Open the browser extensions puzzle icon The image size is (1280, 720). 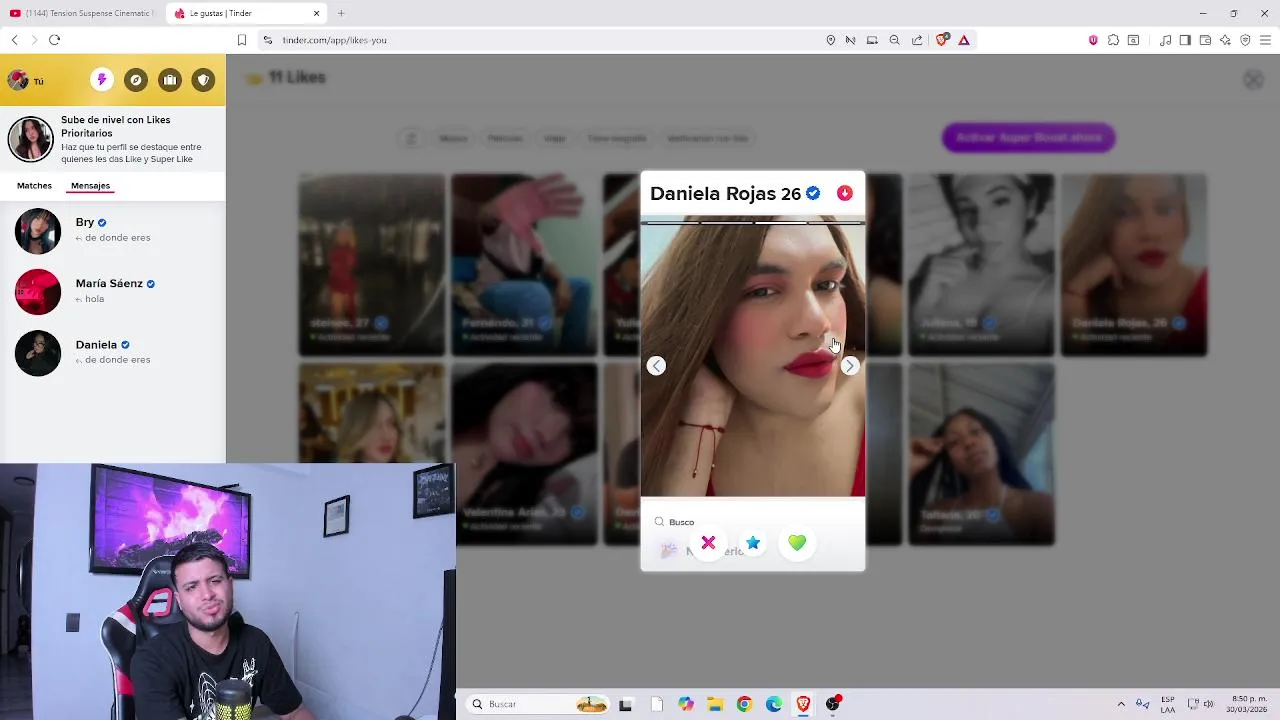(x=1113, y=40)
